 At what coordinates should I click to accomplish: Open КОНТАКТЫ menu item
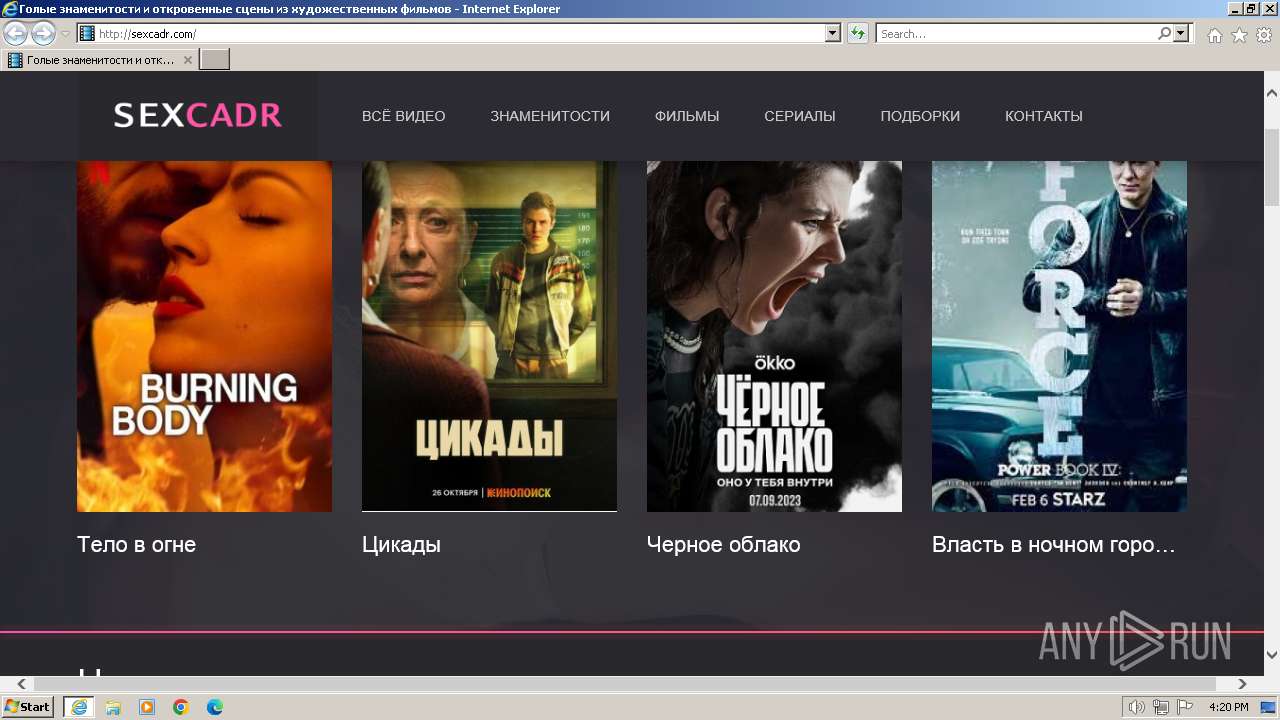coord(1044,116)
